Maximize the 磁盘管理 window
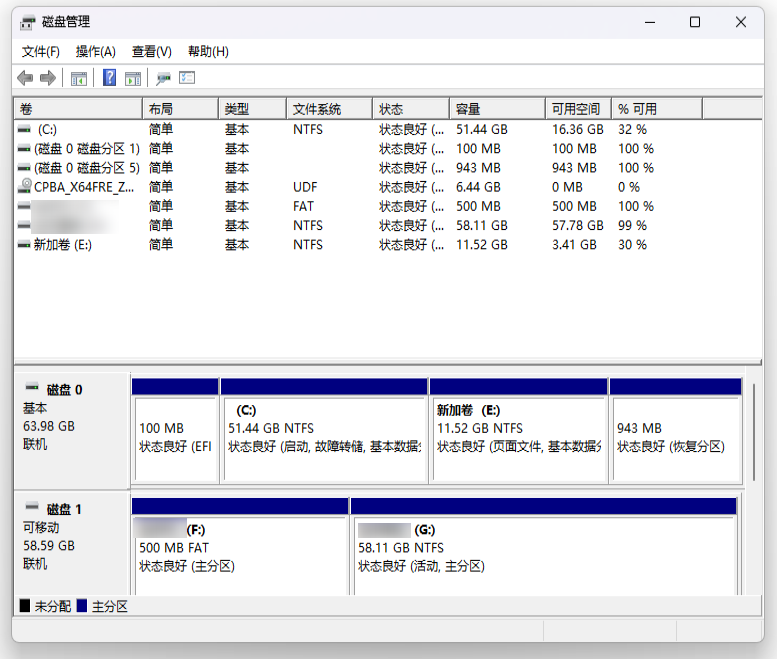777x659 pixels. pyautogui.click(x=695, y=22)
